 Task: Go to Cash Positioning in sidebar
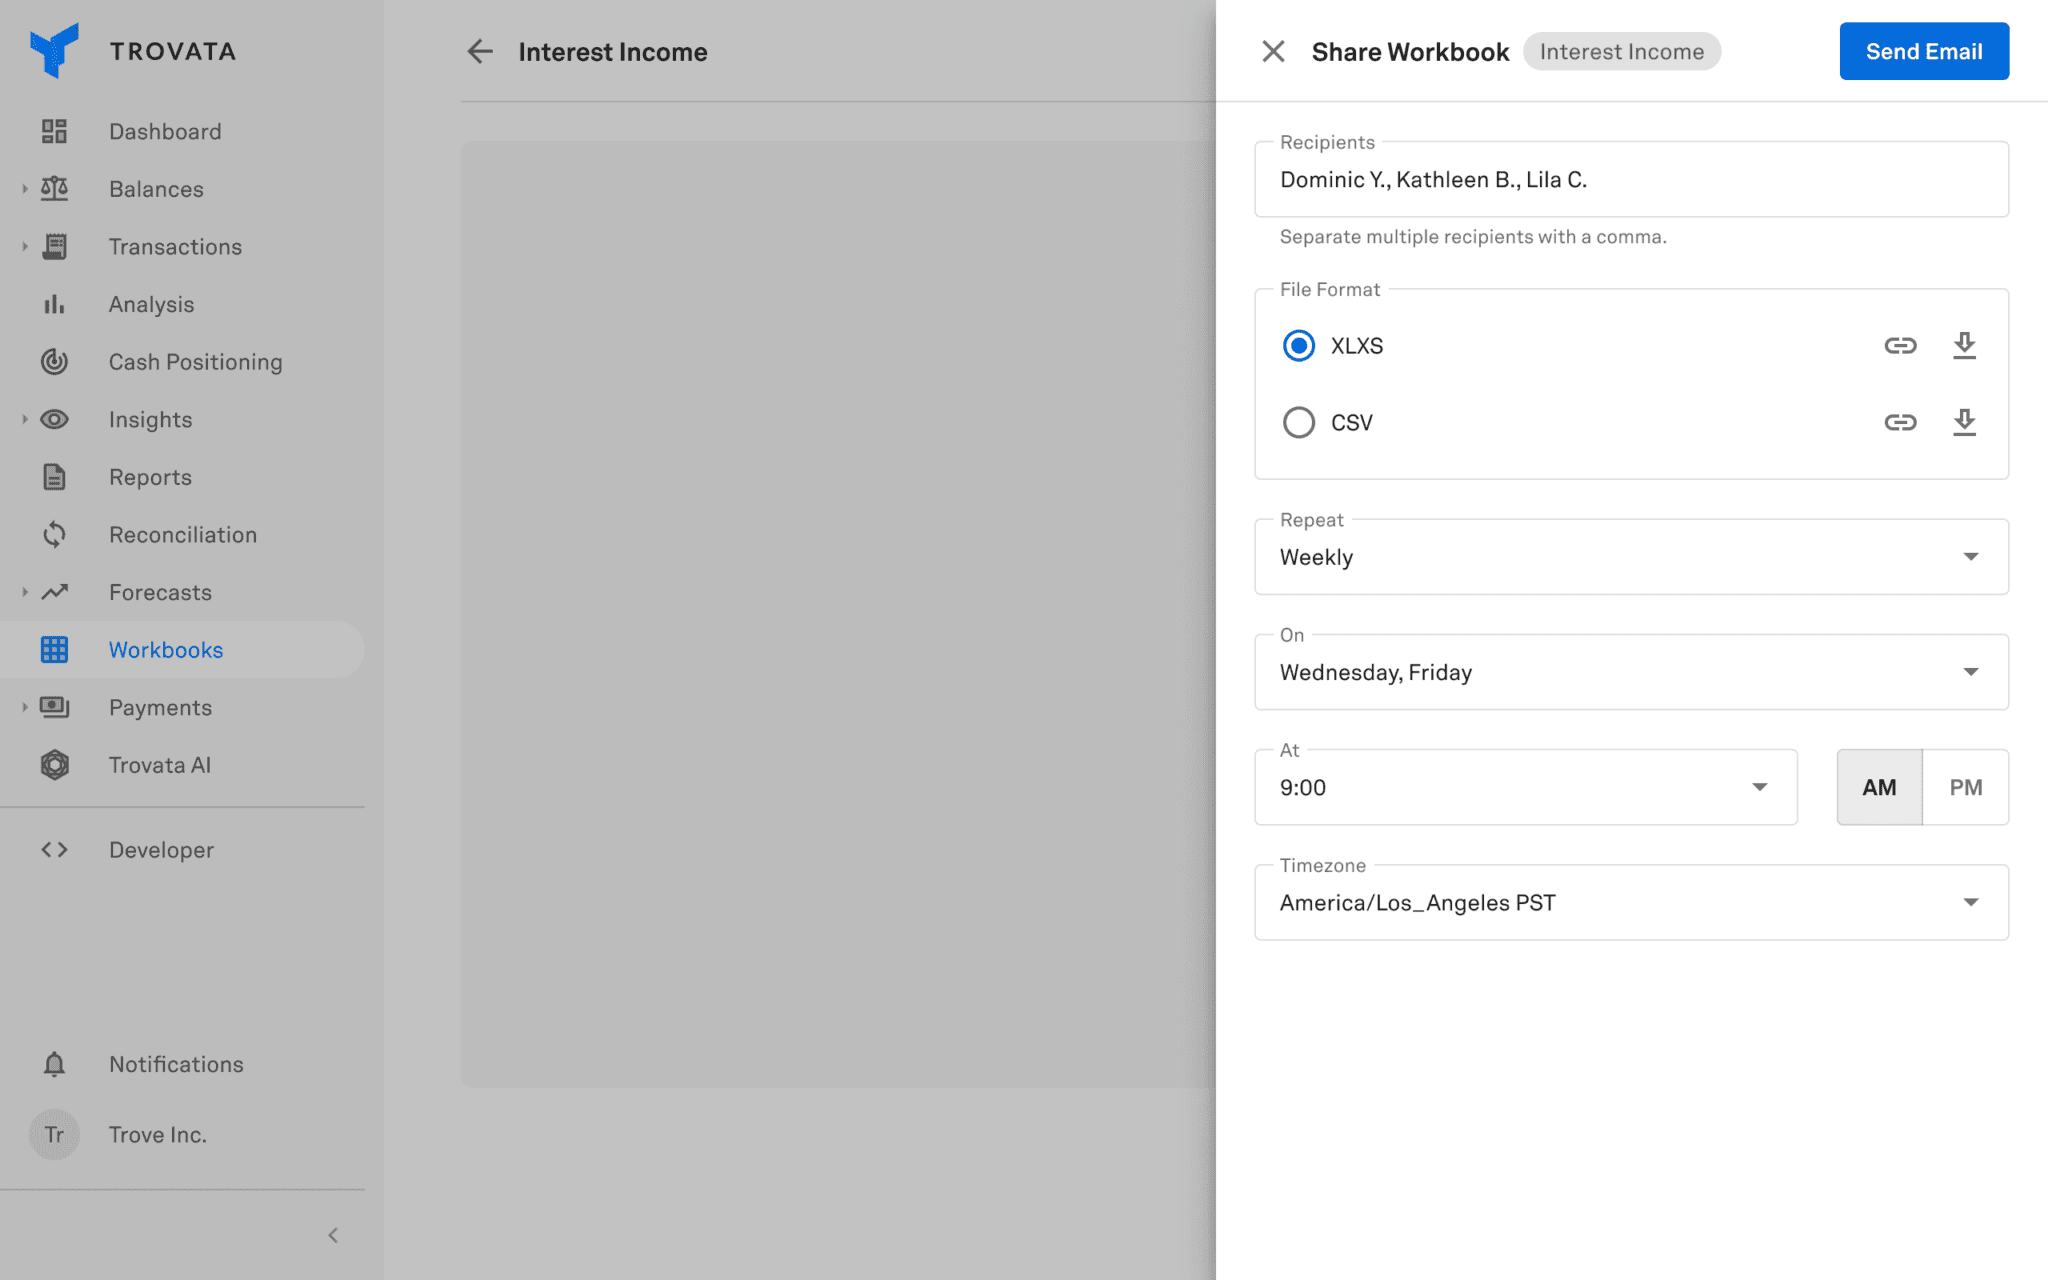195,362
